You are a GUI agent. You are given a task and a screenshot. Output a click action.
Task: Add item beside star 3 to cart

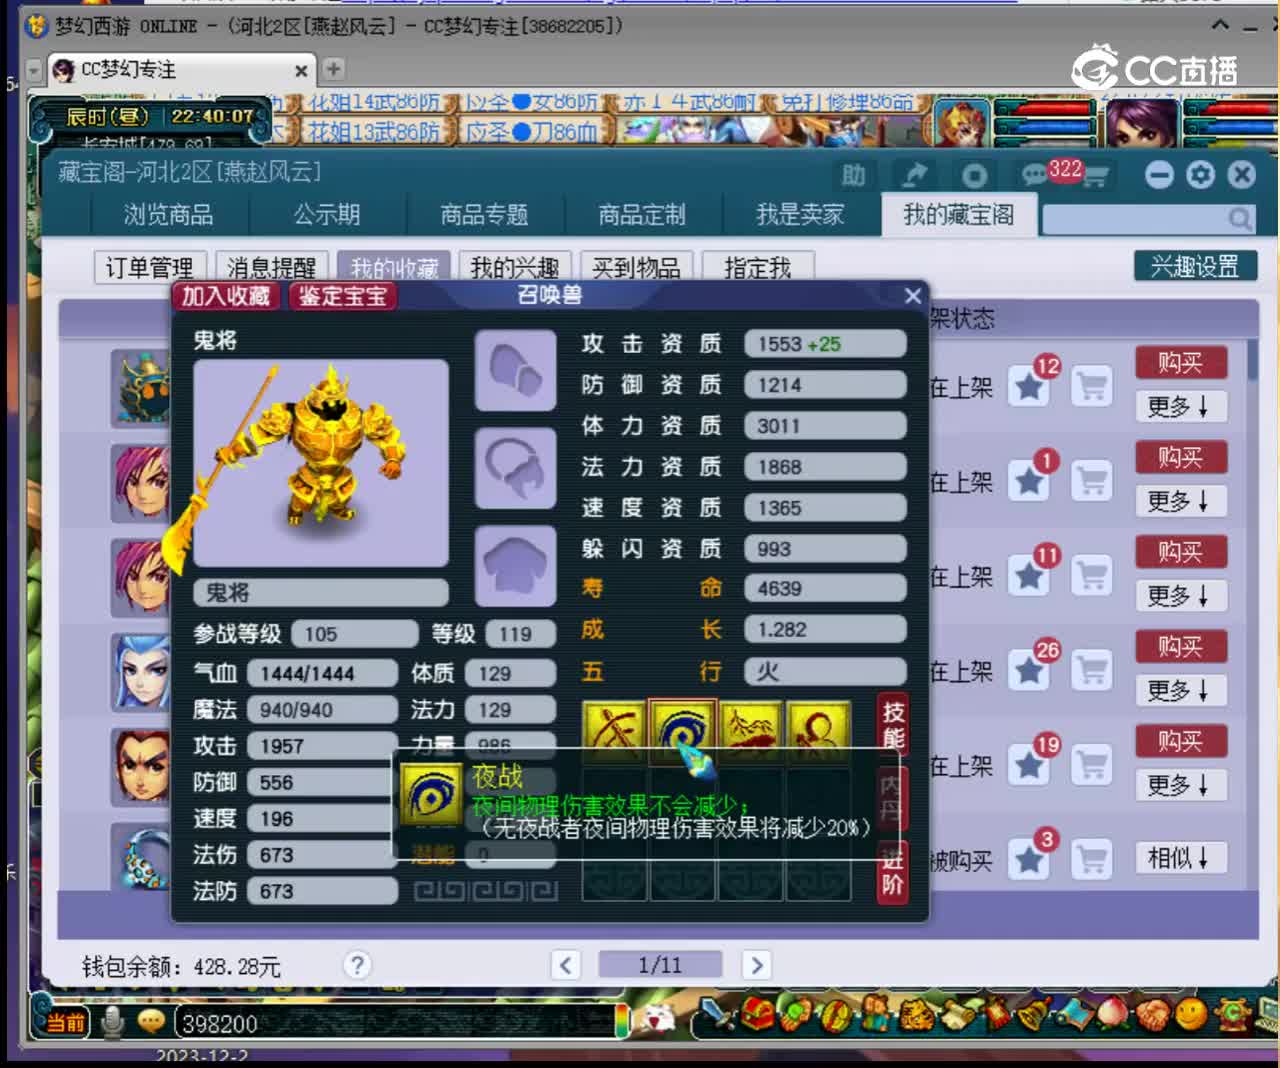tap(1092, 859)
